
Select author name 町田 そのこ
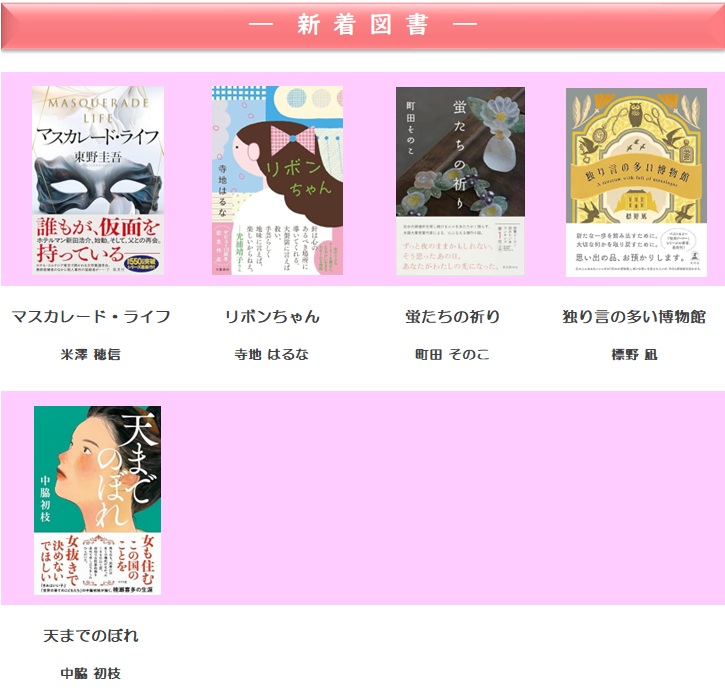point(452,354)
